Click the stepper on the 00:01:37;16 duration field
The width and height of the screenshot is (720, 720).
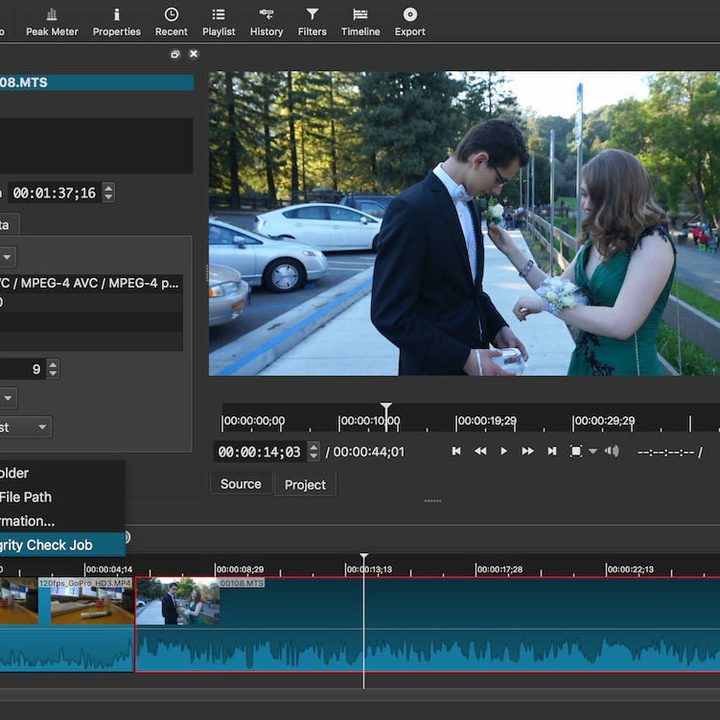[108, 192]
